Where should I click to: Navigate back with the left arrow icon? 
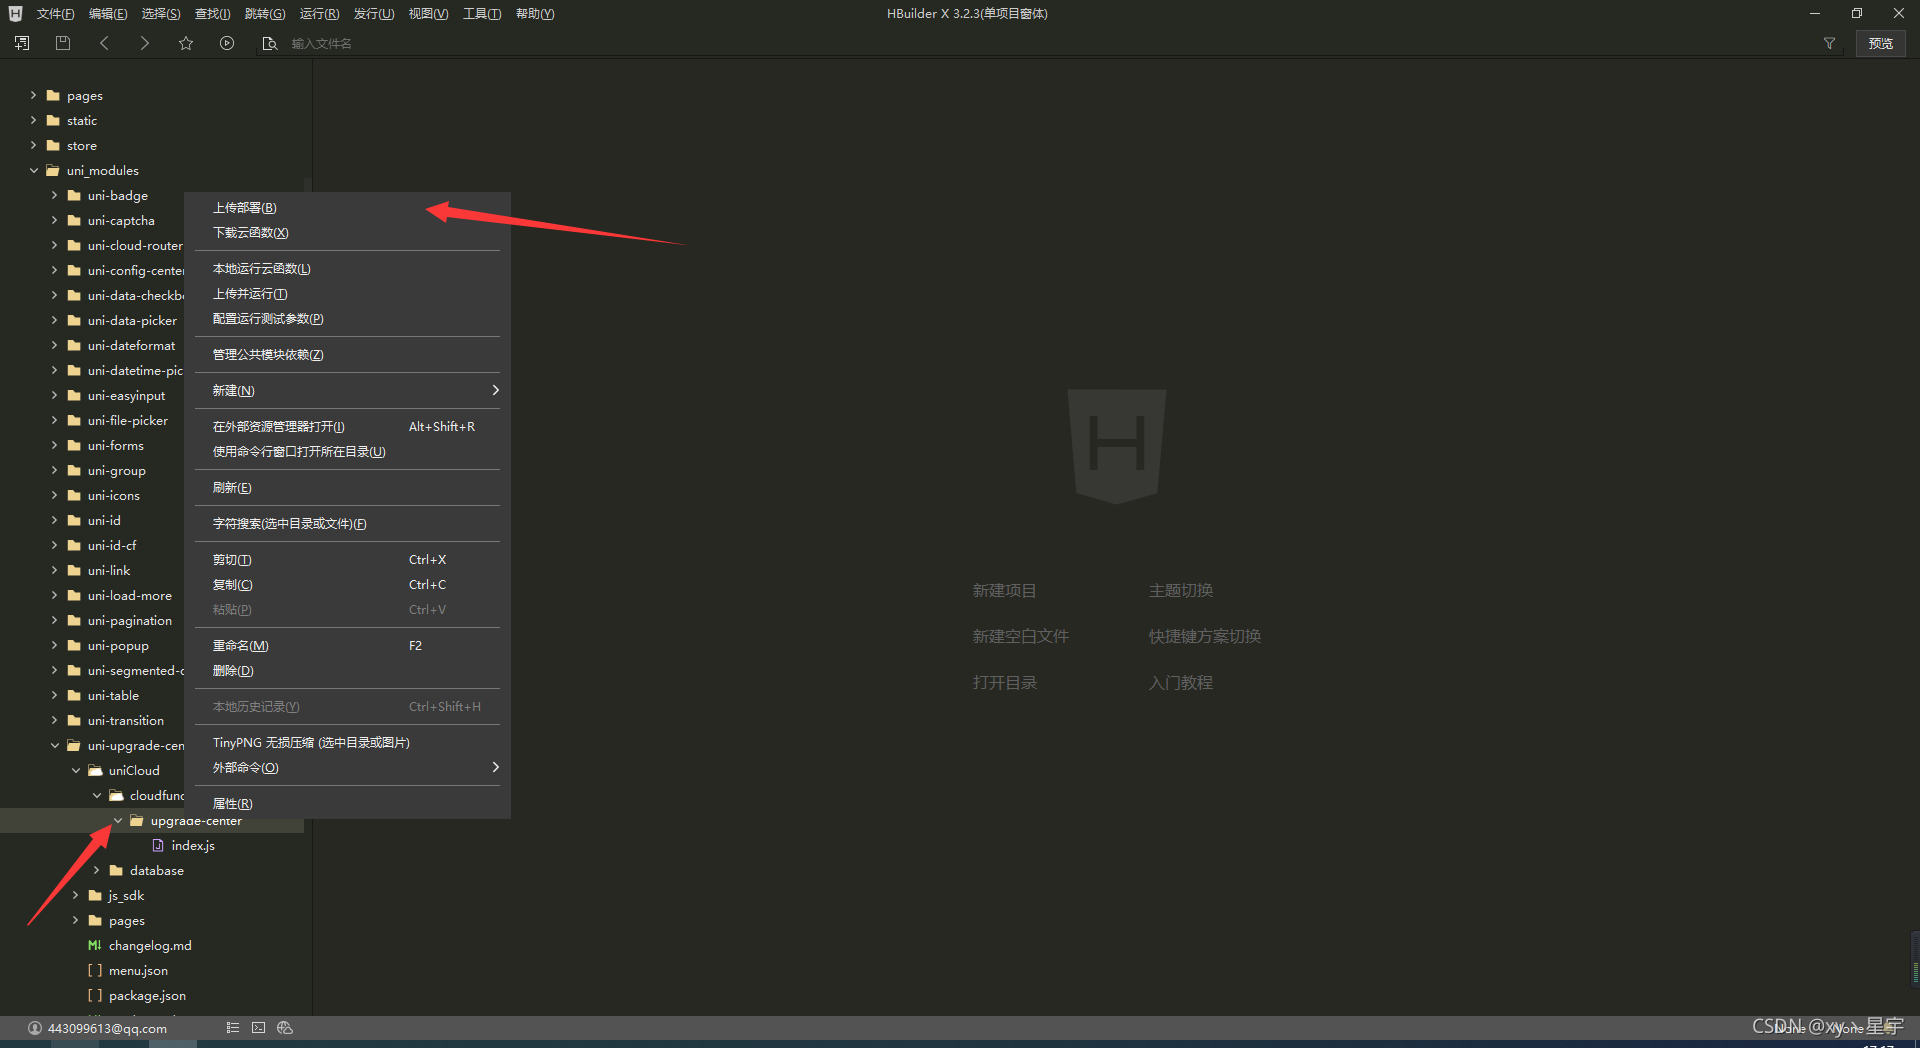[104, 43]
